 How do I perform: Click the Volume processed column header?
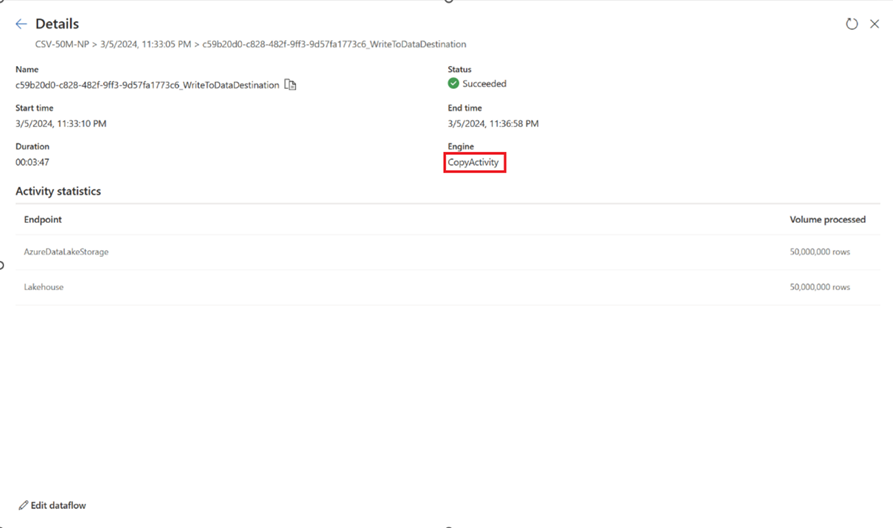828,220
